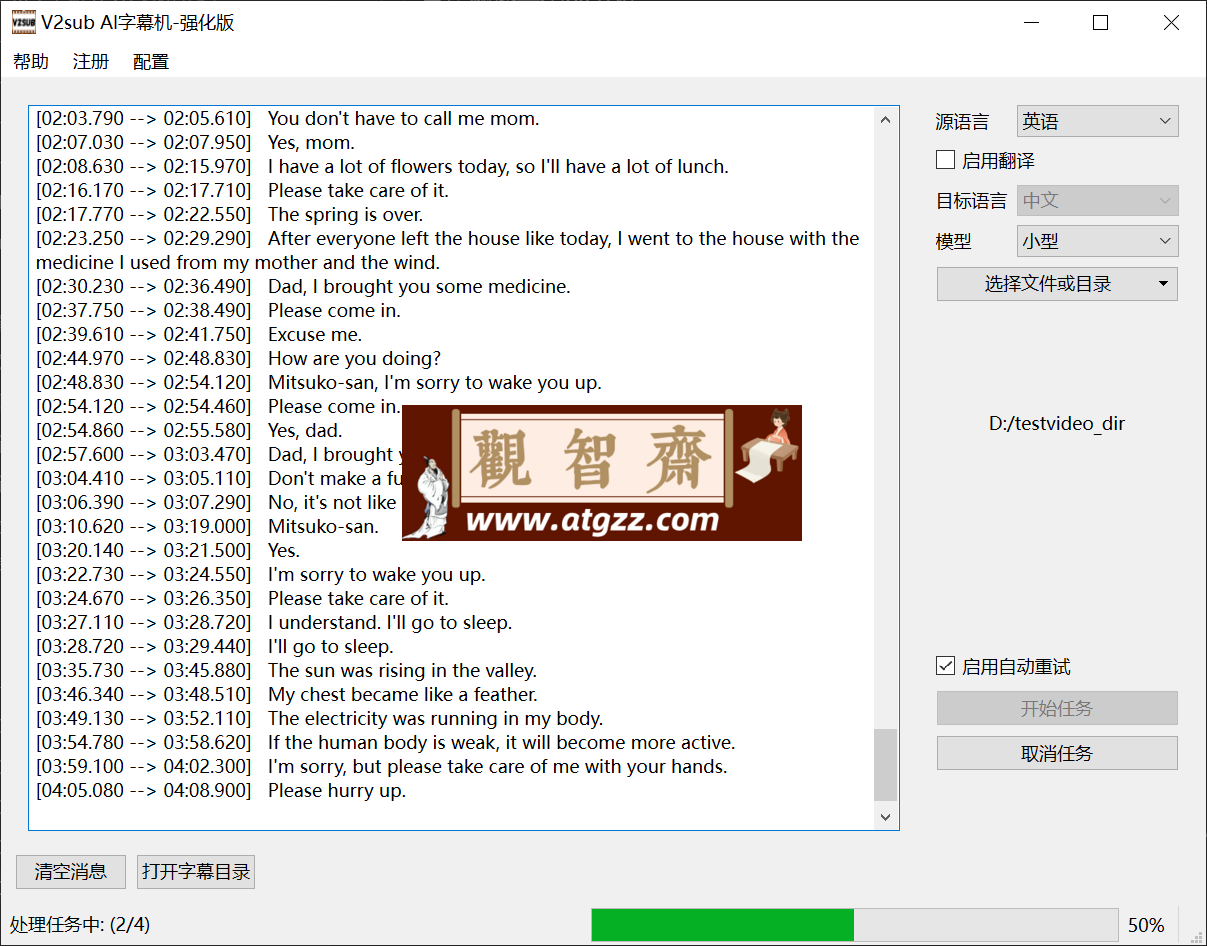Screen dimensions: 1207x946
Task: Click the line 'How are you doing?'
Action: (x=354, y=358)
